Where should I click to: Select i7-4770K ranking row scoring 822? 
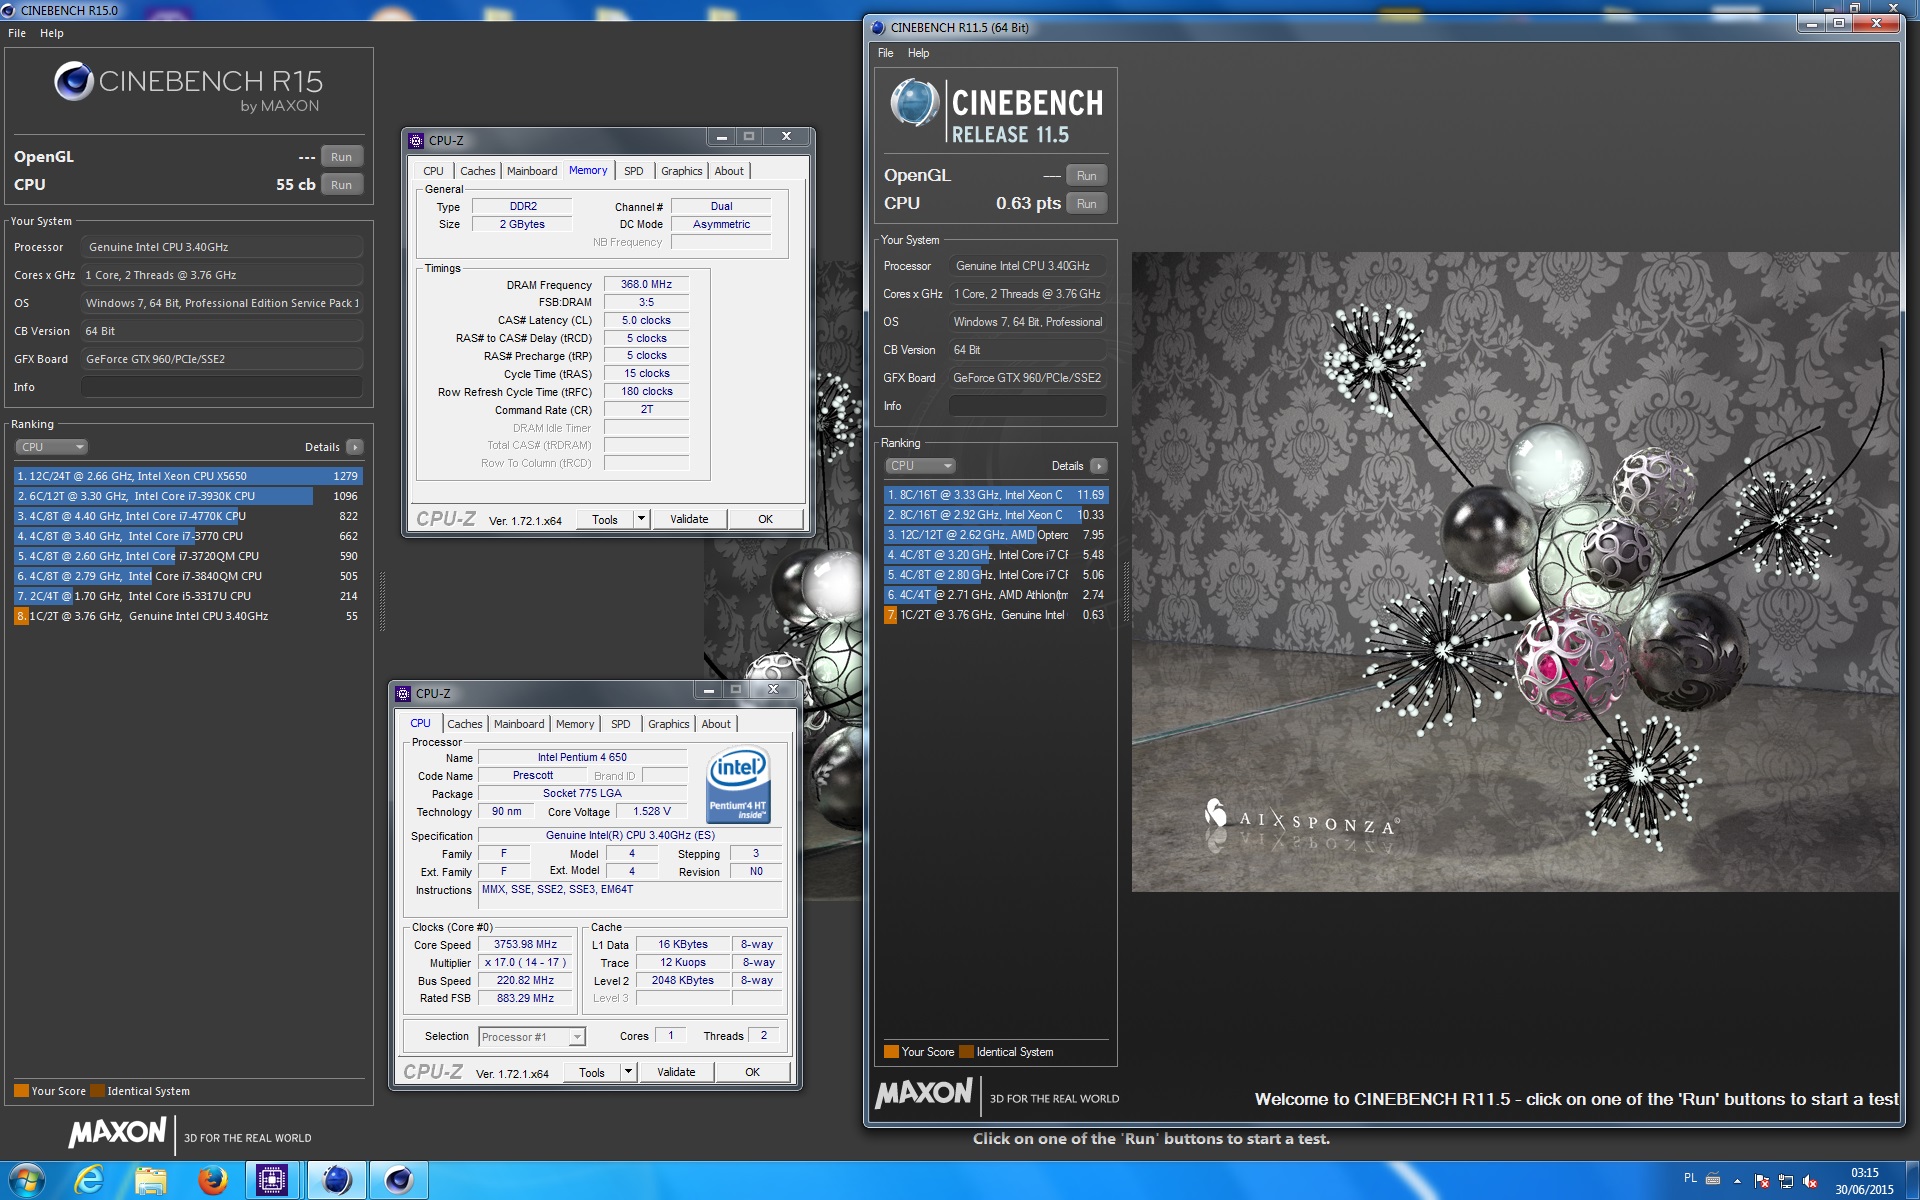pyautogui.click(x=188, y=516)
